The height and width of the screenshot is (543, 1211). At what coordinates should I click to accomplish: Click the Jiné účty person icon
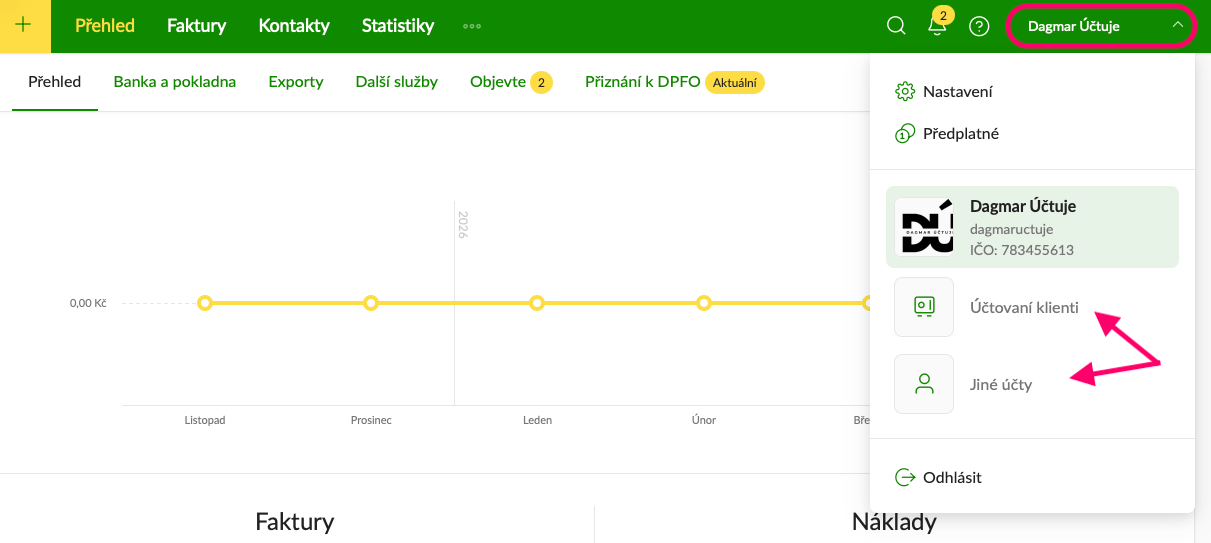click(x=923, y=384)
